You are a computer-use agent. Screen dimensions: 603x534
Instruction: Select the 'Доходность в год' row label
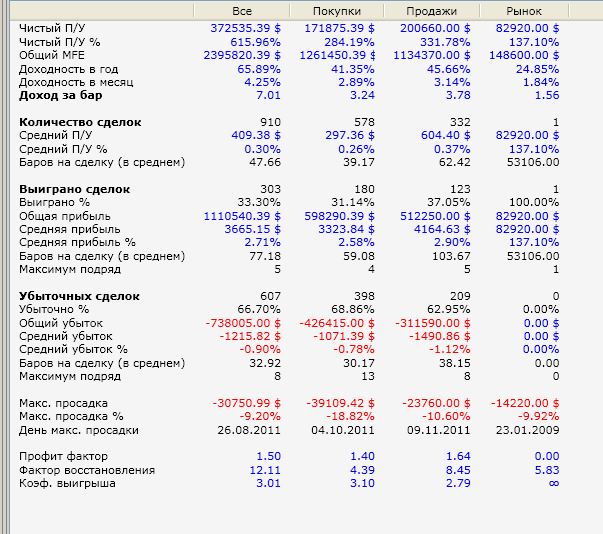pos(68,69)
